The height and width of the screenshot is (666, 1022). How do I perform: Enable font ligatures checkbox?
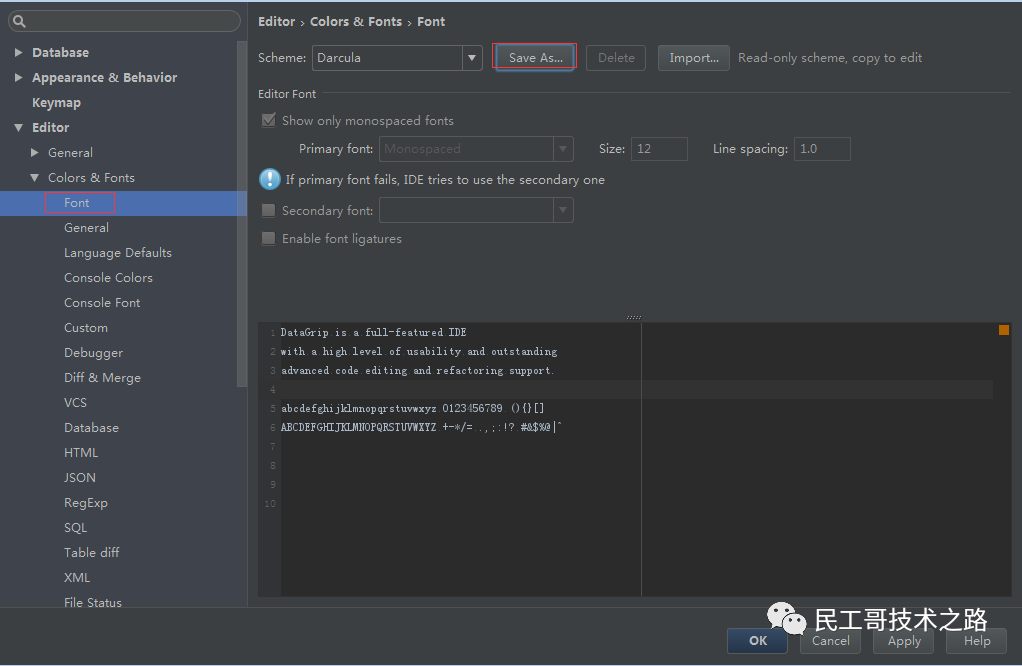coord(268,239)
